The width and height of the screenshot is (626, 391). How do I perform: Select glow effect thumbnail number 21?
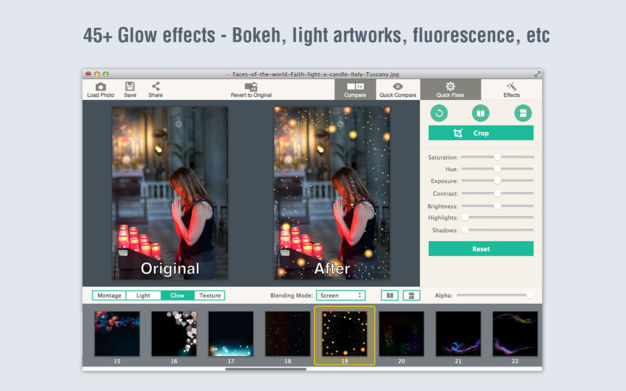click(458, 334)
